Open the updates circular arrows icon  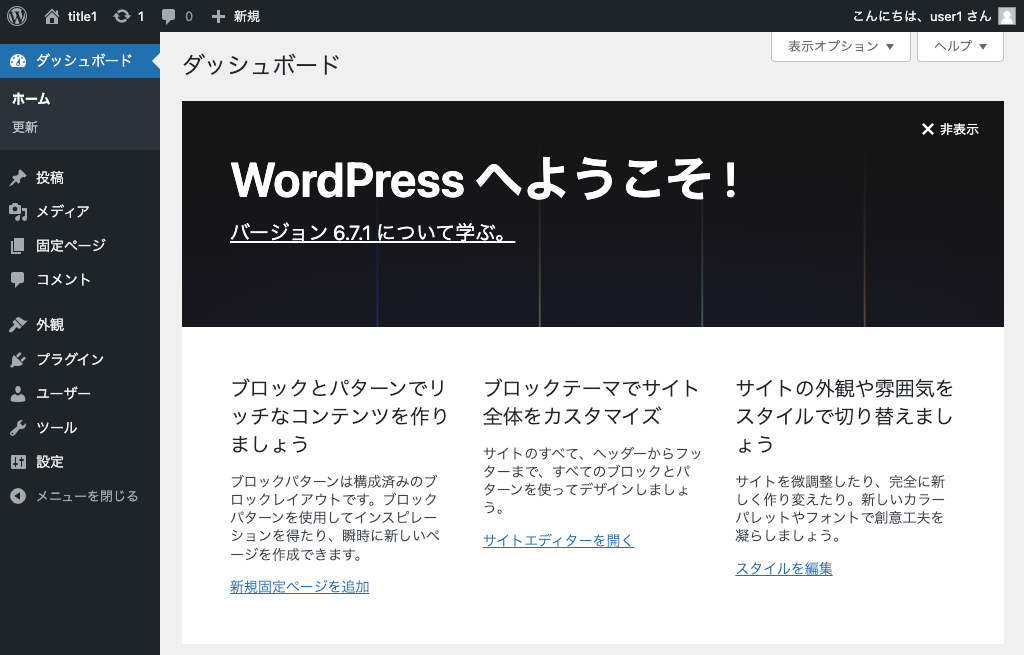point(121,16)
